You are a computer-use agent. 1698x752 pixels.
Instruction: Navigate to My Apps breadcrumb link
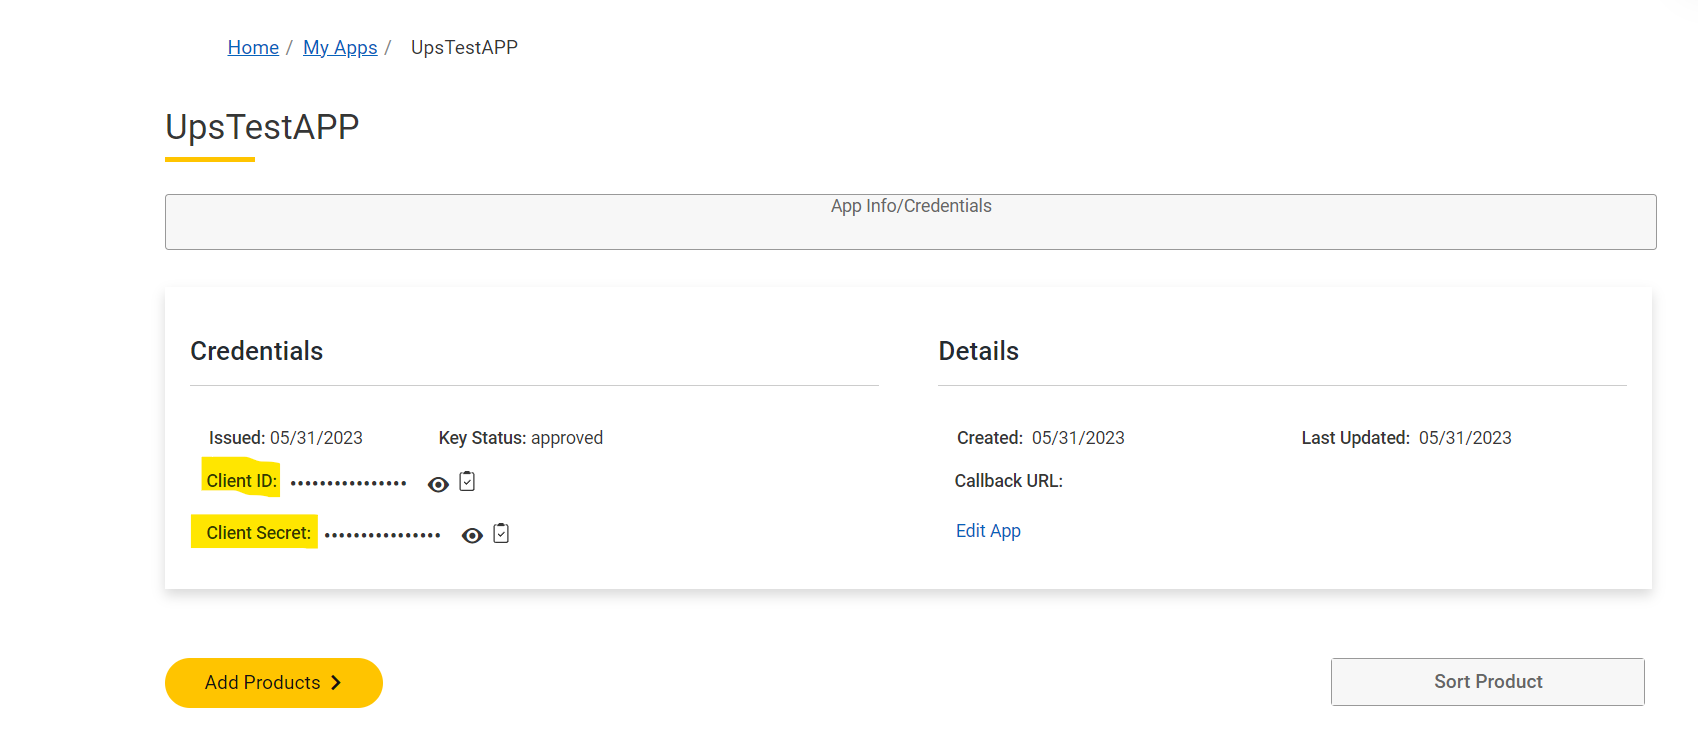[x=340, y=48]
